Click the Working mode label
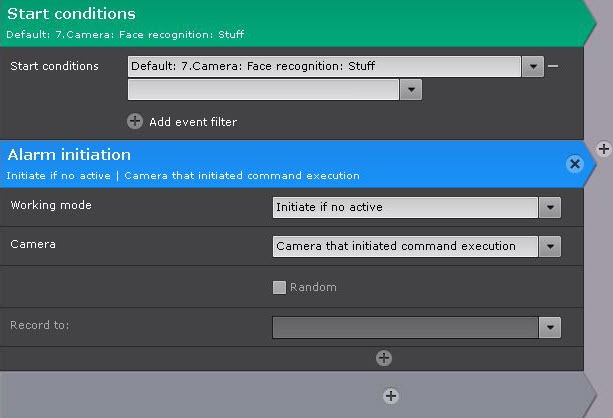The width and height of the screenshot is (613, 418). point(51,205)
